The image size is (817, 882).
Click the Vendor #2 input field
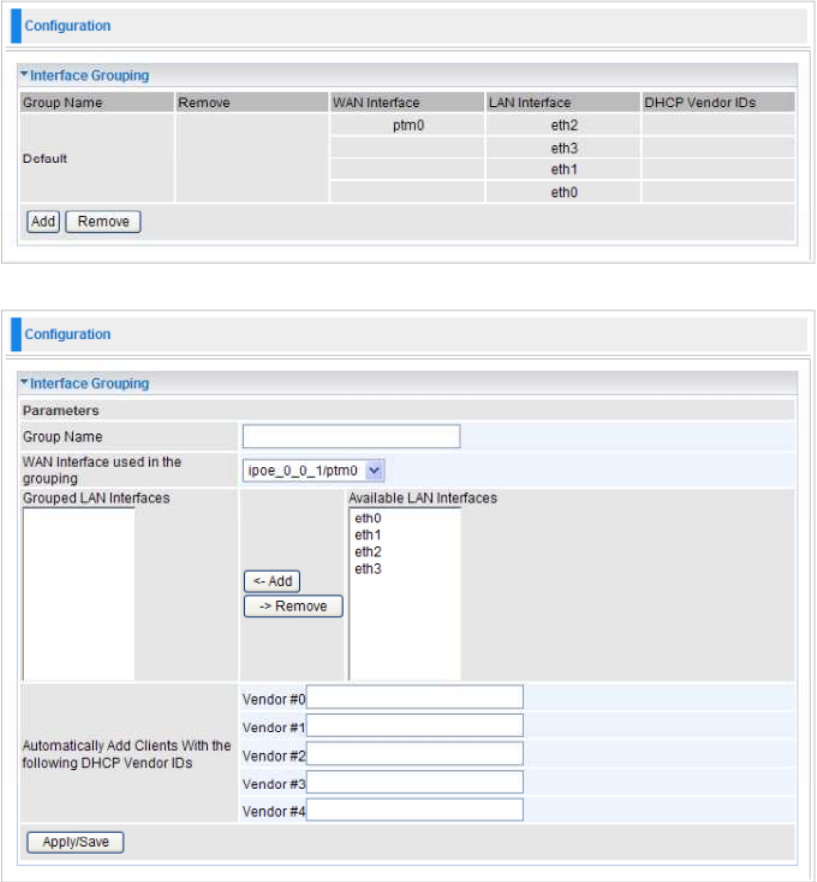tap(415, 754)
